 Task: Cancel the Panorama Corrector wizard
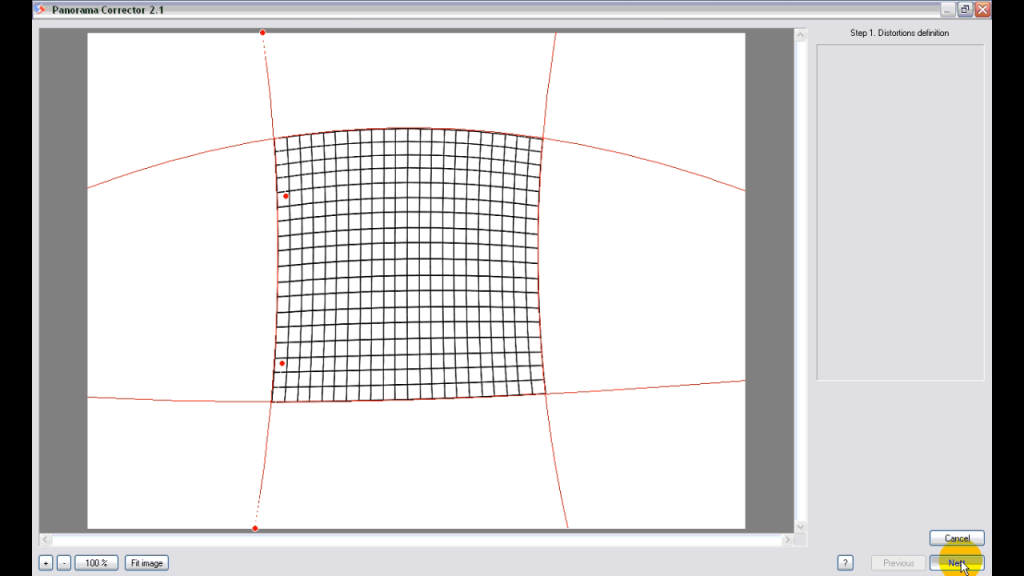[956, 538]
